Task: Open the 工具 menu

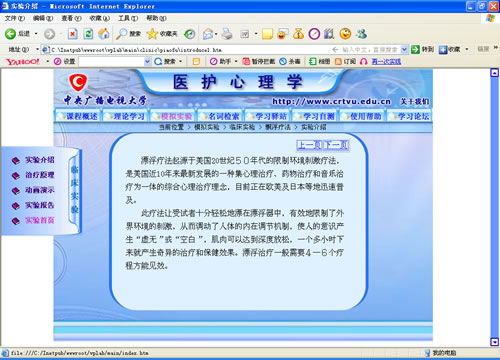Action: click(x=128, y=18)
